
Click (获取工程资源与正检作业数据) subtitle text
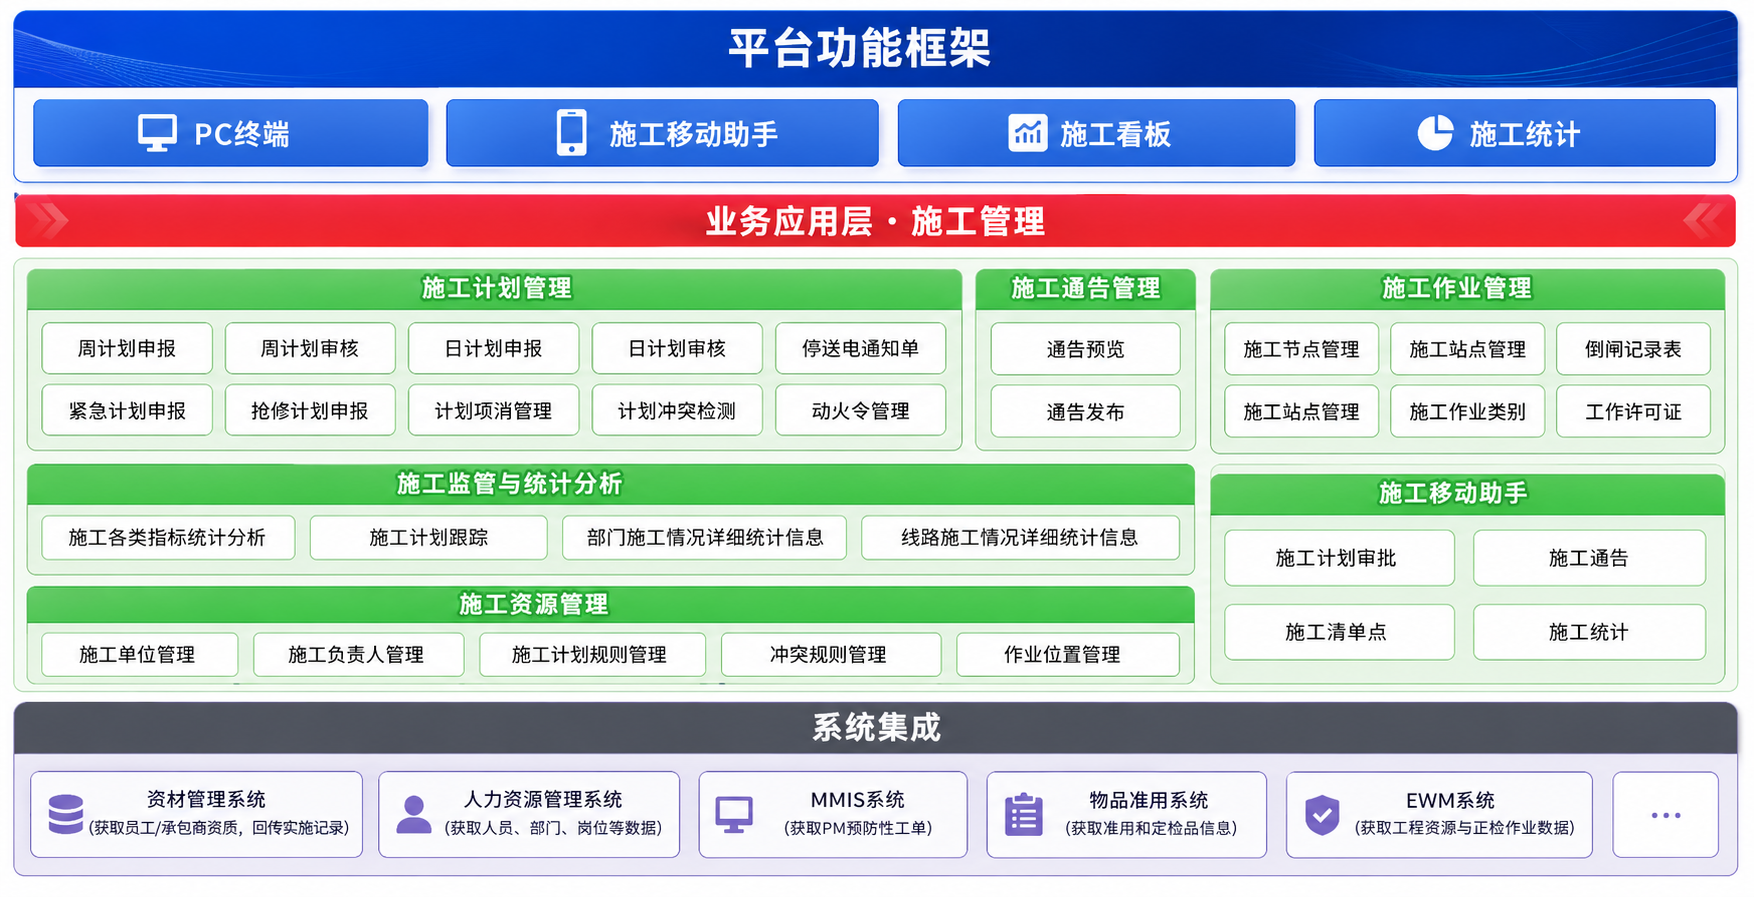coord(1465,828)
